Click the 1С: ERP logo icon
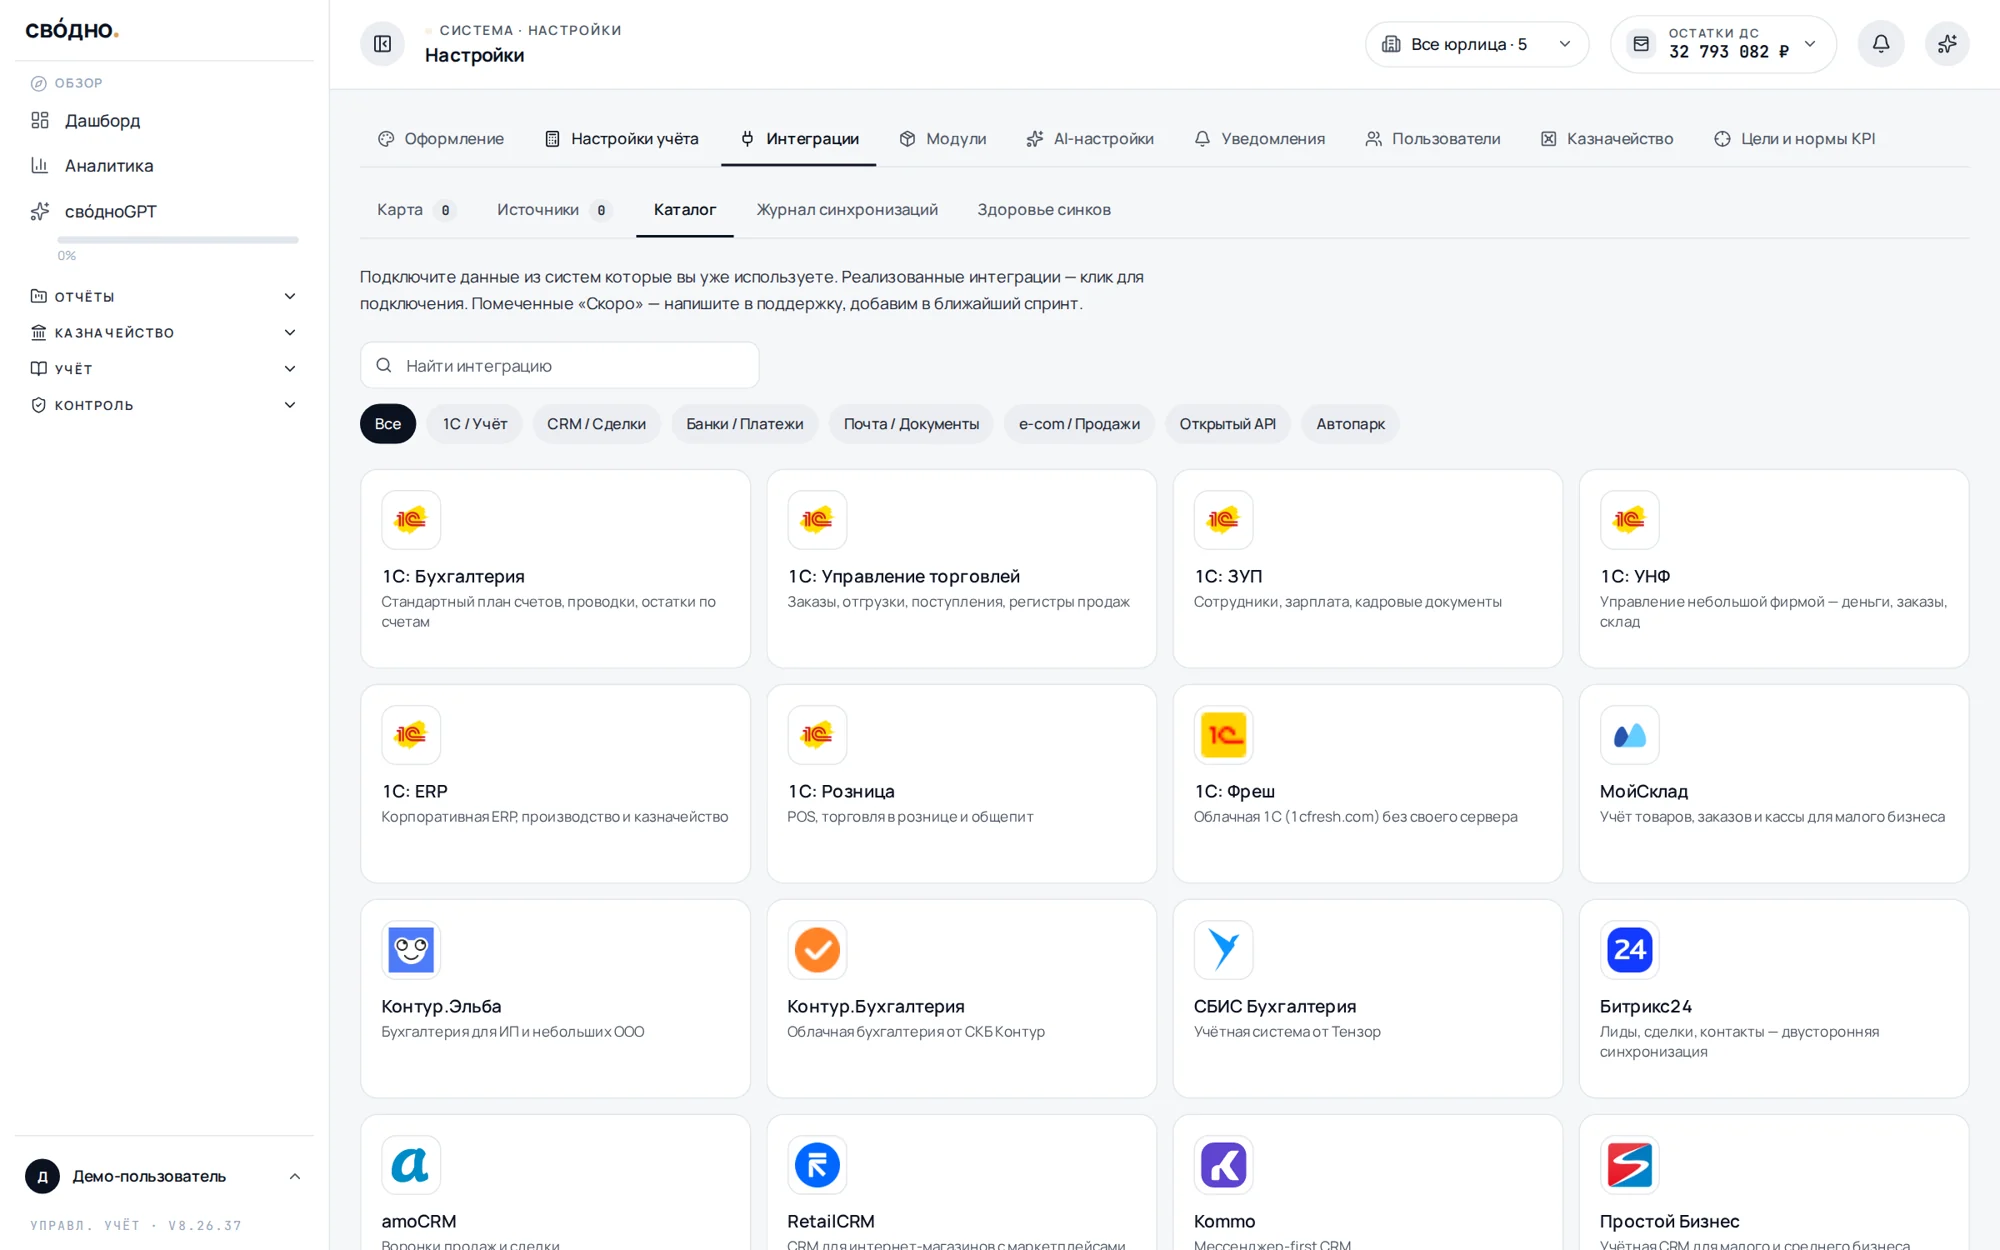 click(411, 735)
